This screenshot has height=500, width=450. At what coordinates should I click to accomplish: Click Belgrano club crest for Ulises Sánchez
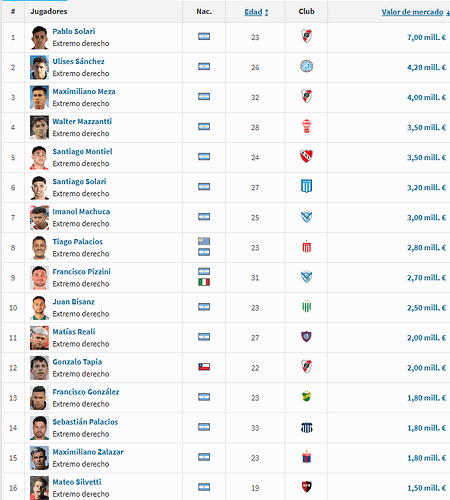pos(306,66)
